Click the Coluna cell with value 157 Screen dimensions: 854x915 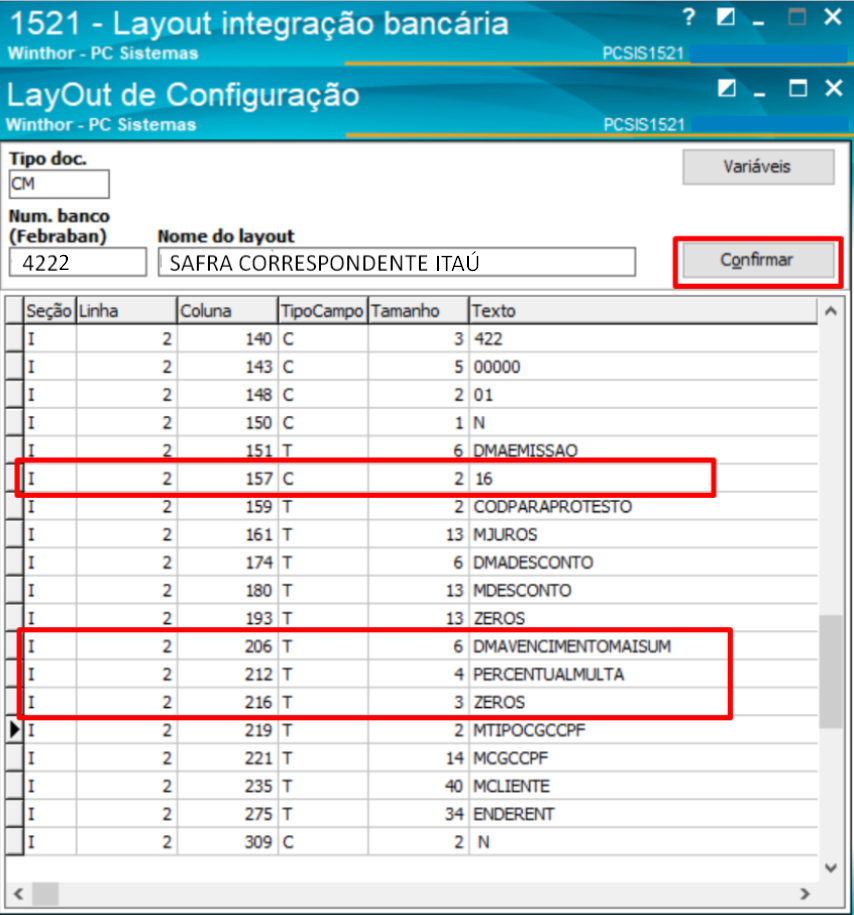(x=228, y=479)
